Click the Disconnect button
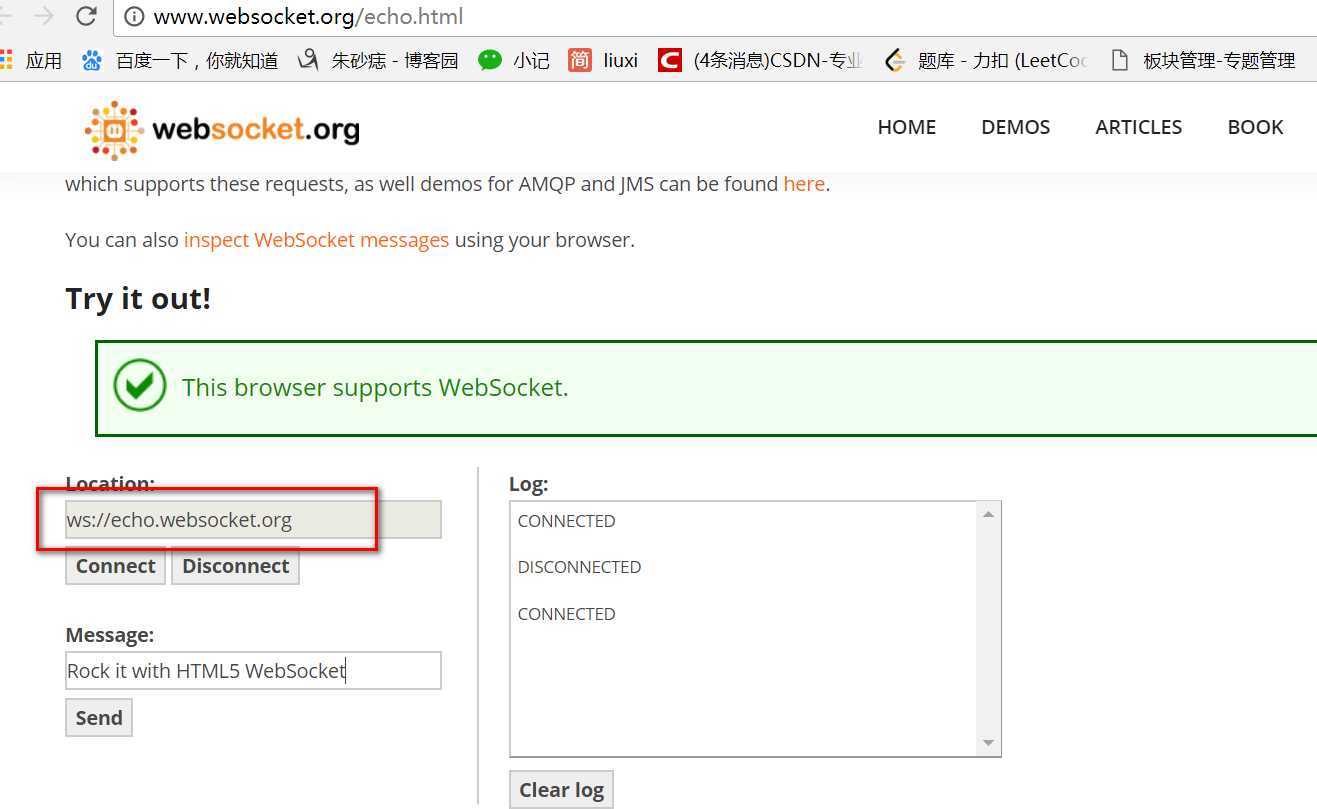 click(x=235, y=566)
